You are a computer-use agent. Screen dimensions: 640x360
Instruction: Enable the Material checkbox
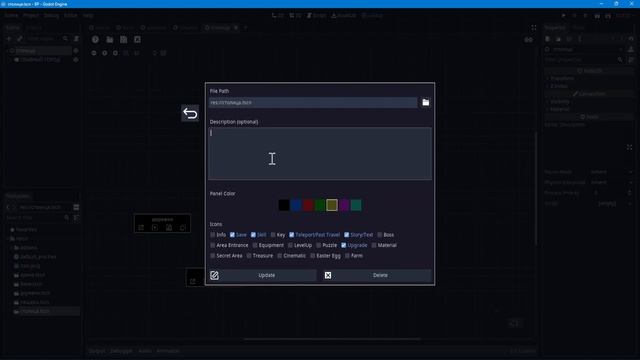coord(374,245)
